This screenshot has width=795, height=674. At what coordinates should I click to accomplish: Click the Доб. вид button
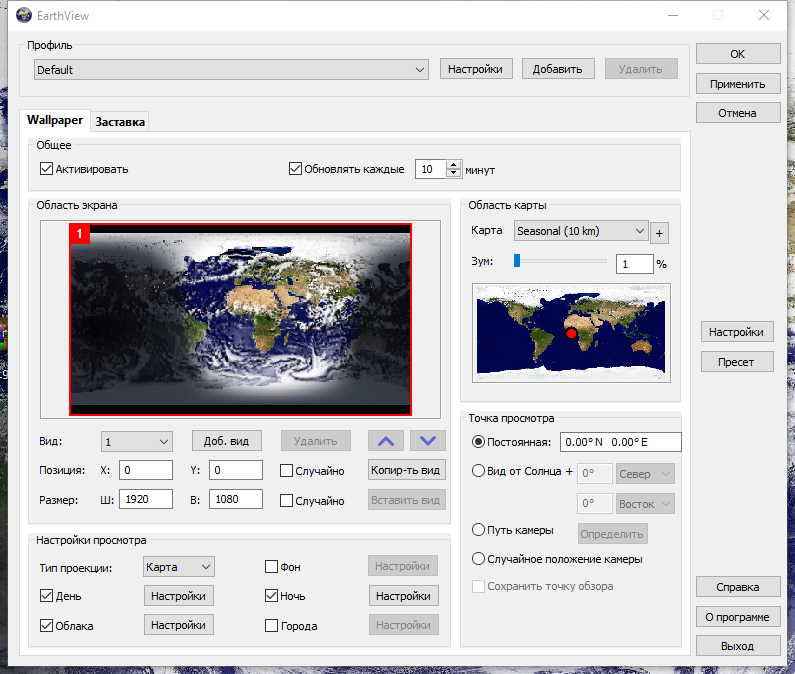tap(226, 441)
